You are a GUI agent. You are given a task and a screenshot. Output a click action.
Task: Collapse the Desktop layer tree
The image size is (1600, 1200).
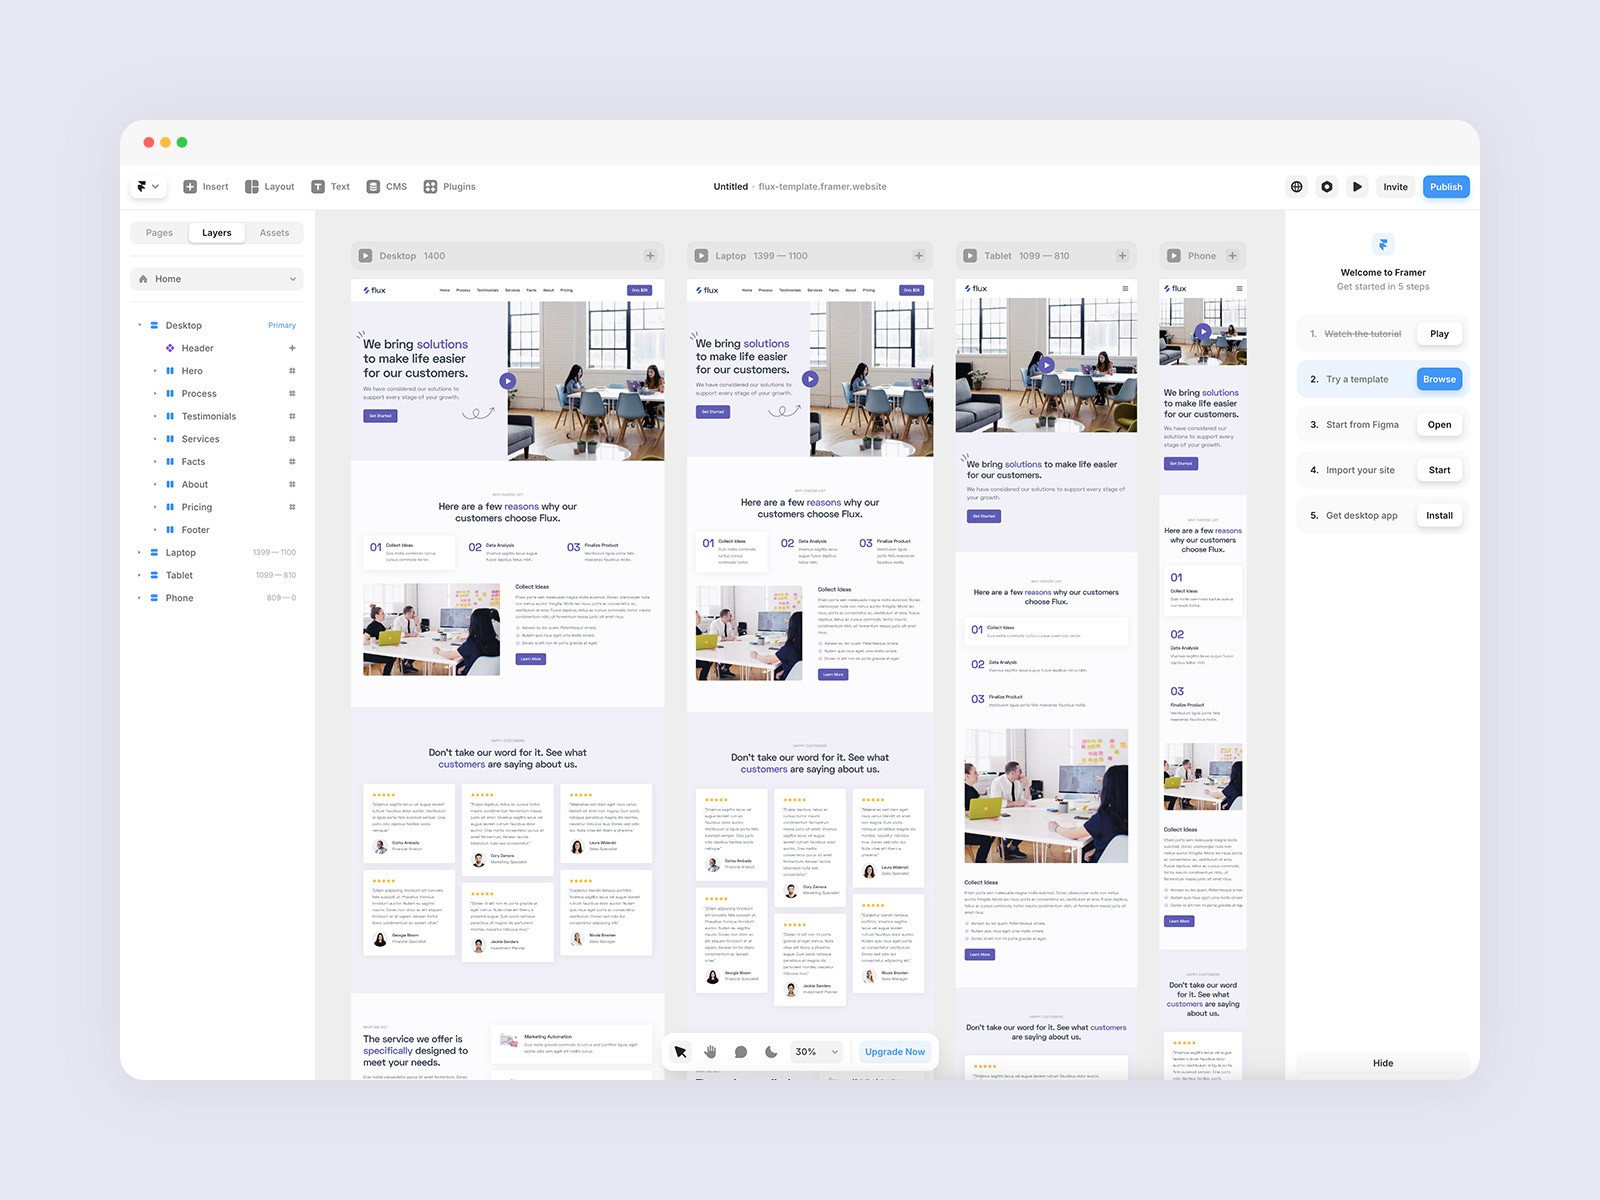139,326
